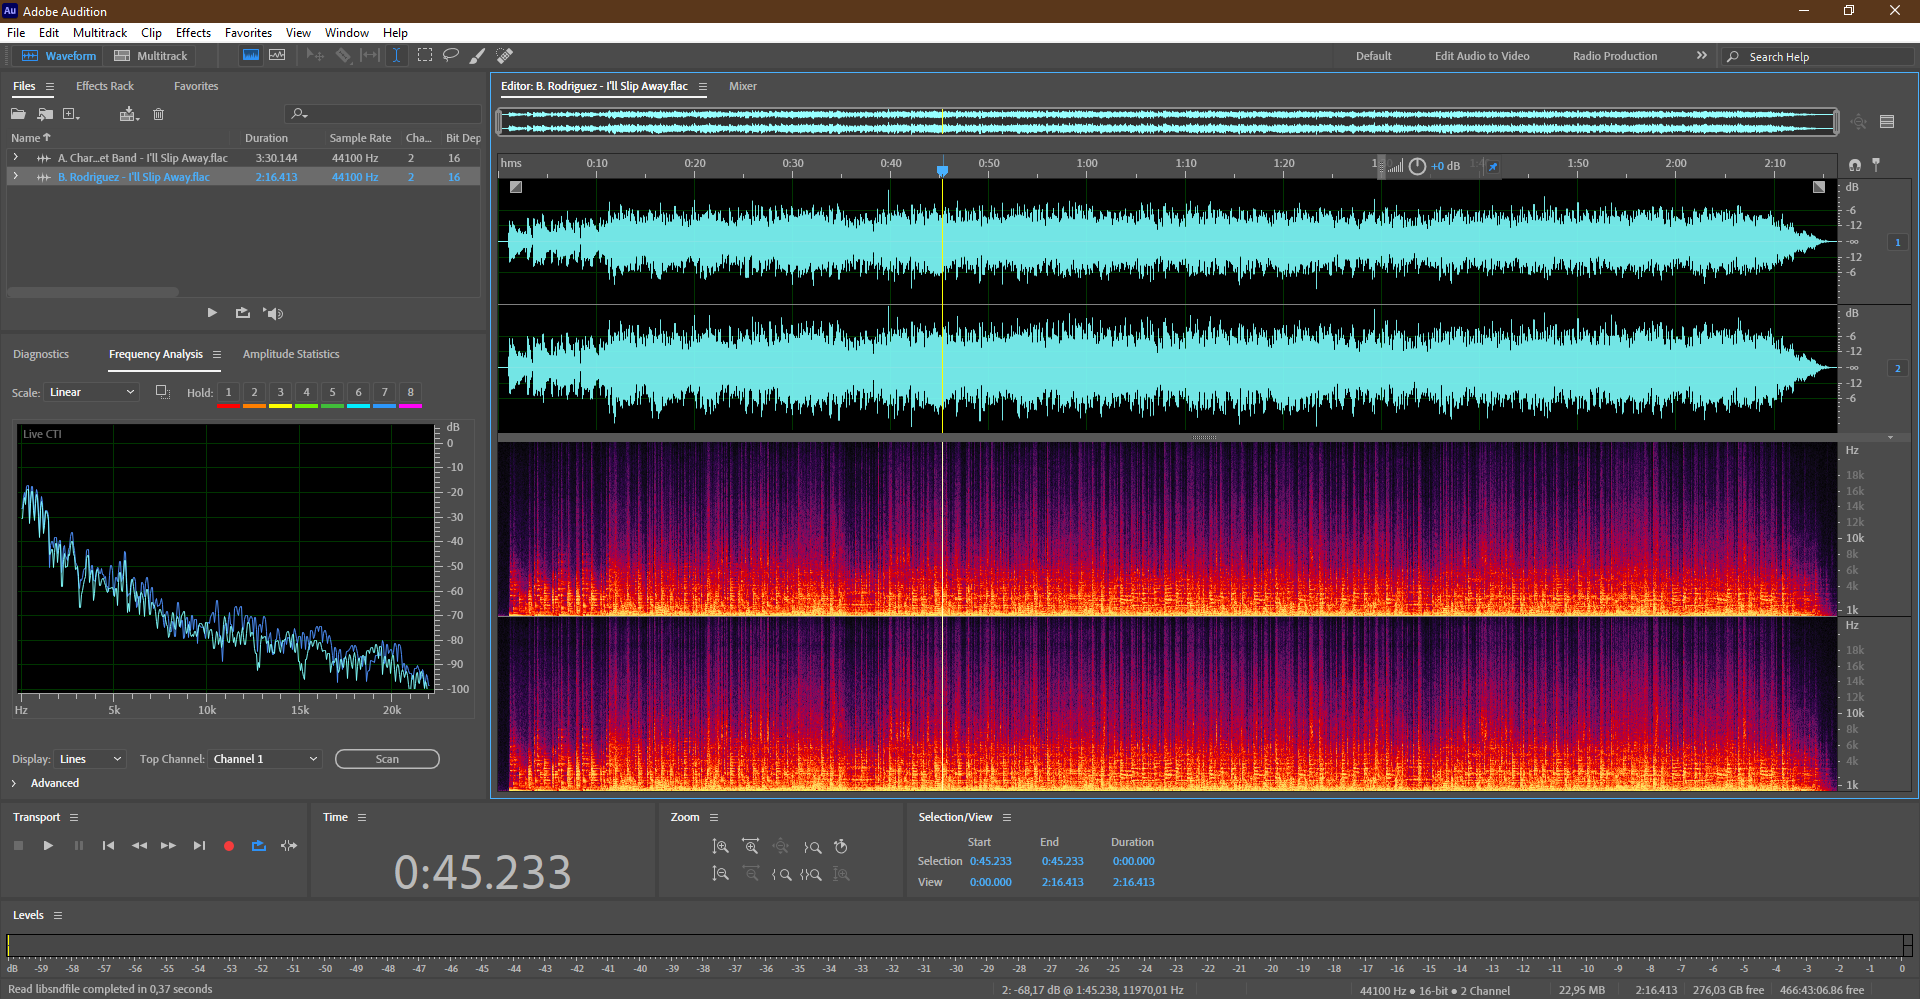Open the Multitrack menu in menu bar

100,33
